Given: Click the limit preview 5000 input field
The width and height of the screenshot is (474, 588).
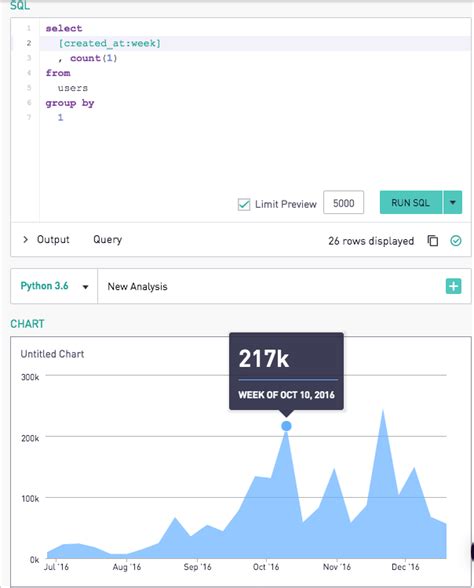Looking at the screenshot, I should pyautogui.click(x=344, y=202).
